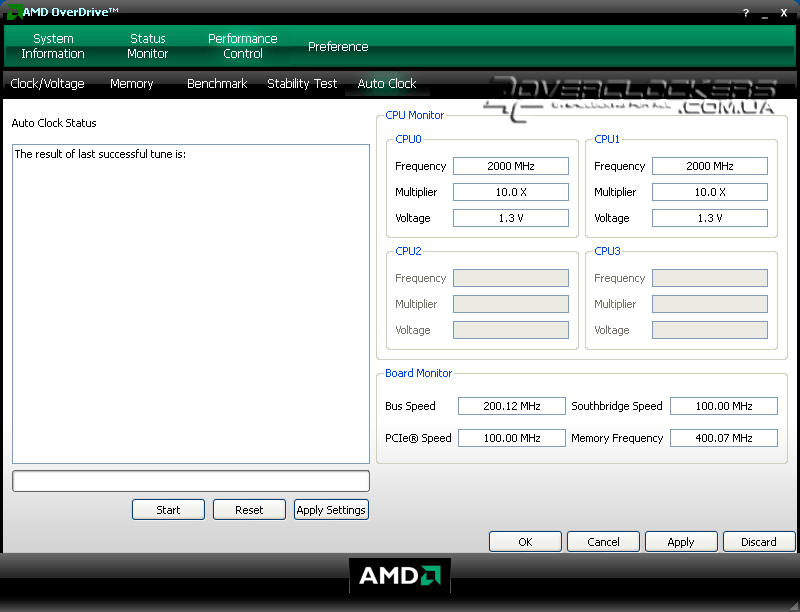Screen dimensions: 800x612
Task: Open help with the question mark icon
Action: tap(746, 13)
